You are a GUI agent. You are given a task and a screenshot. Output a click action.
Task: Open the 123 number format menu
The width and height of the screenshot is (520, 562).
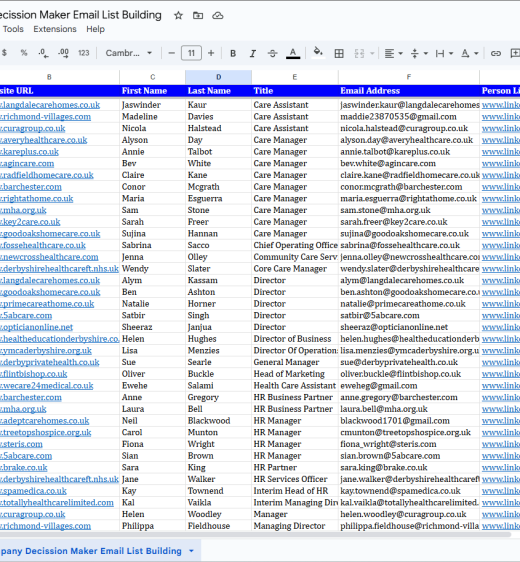coord(84,53)
